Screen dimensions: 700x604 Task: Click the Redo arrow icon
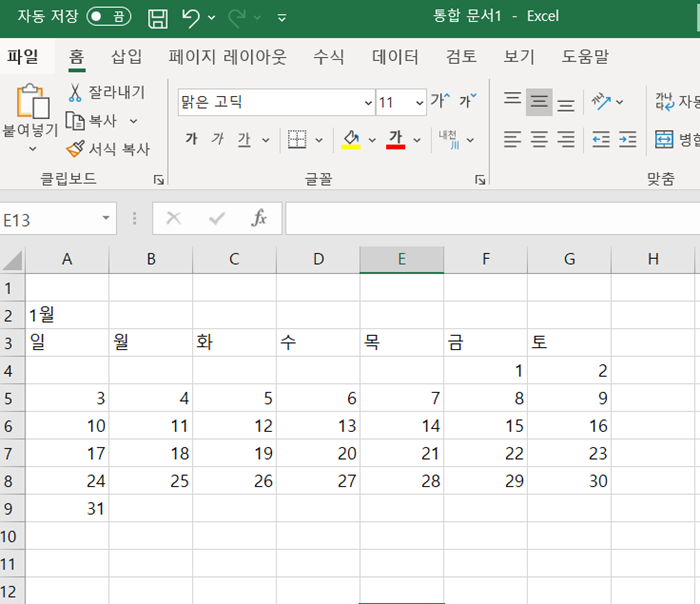[237, 18]
